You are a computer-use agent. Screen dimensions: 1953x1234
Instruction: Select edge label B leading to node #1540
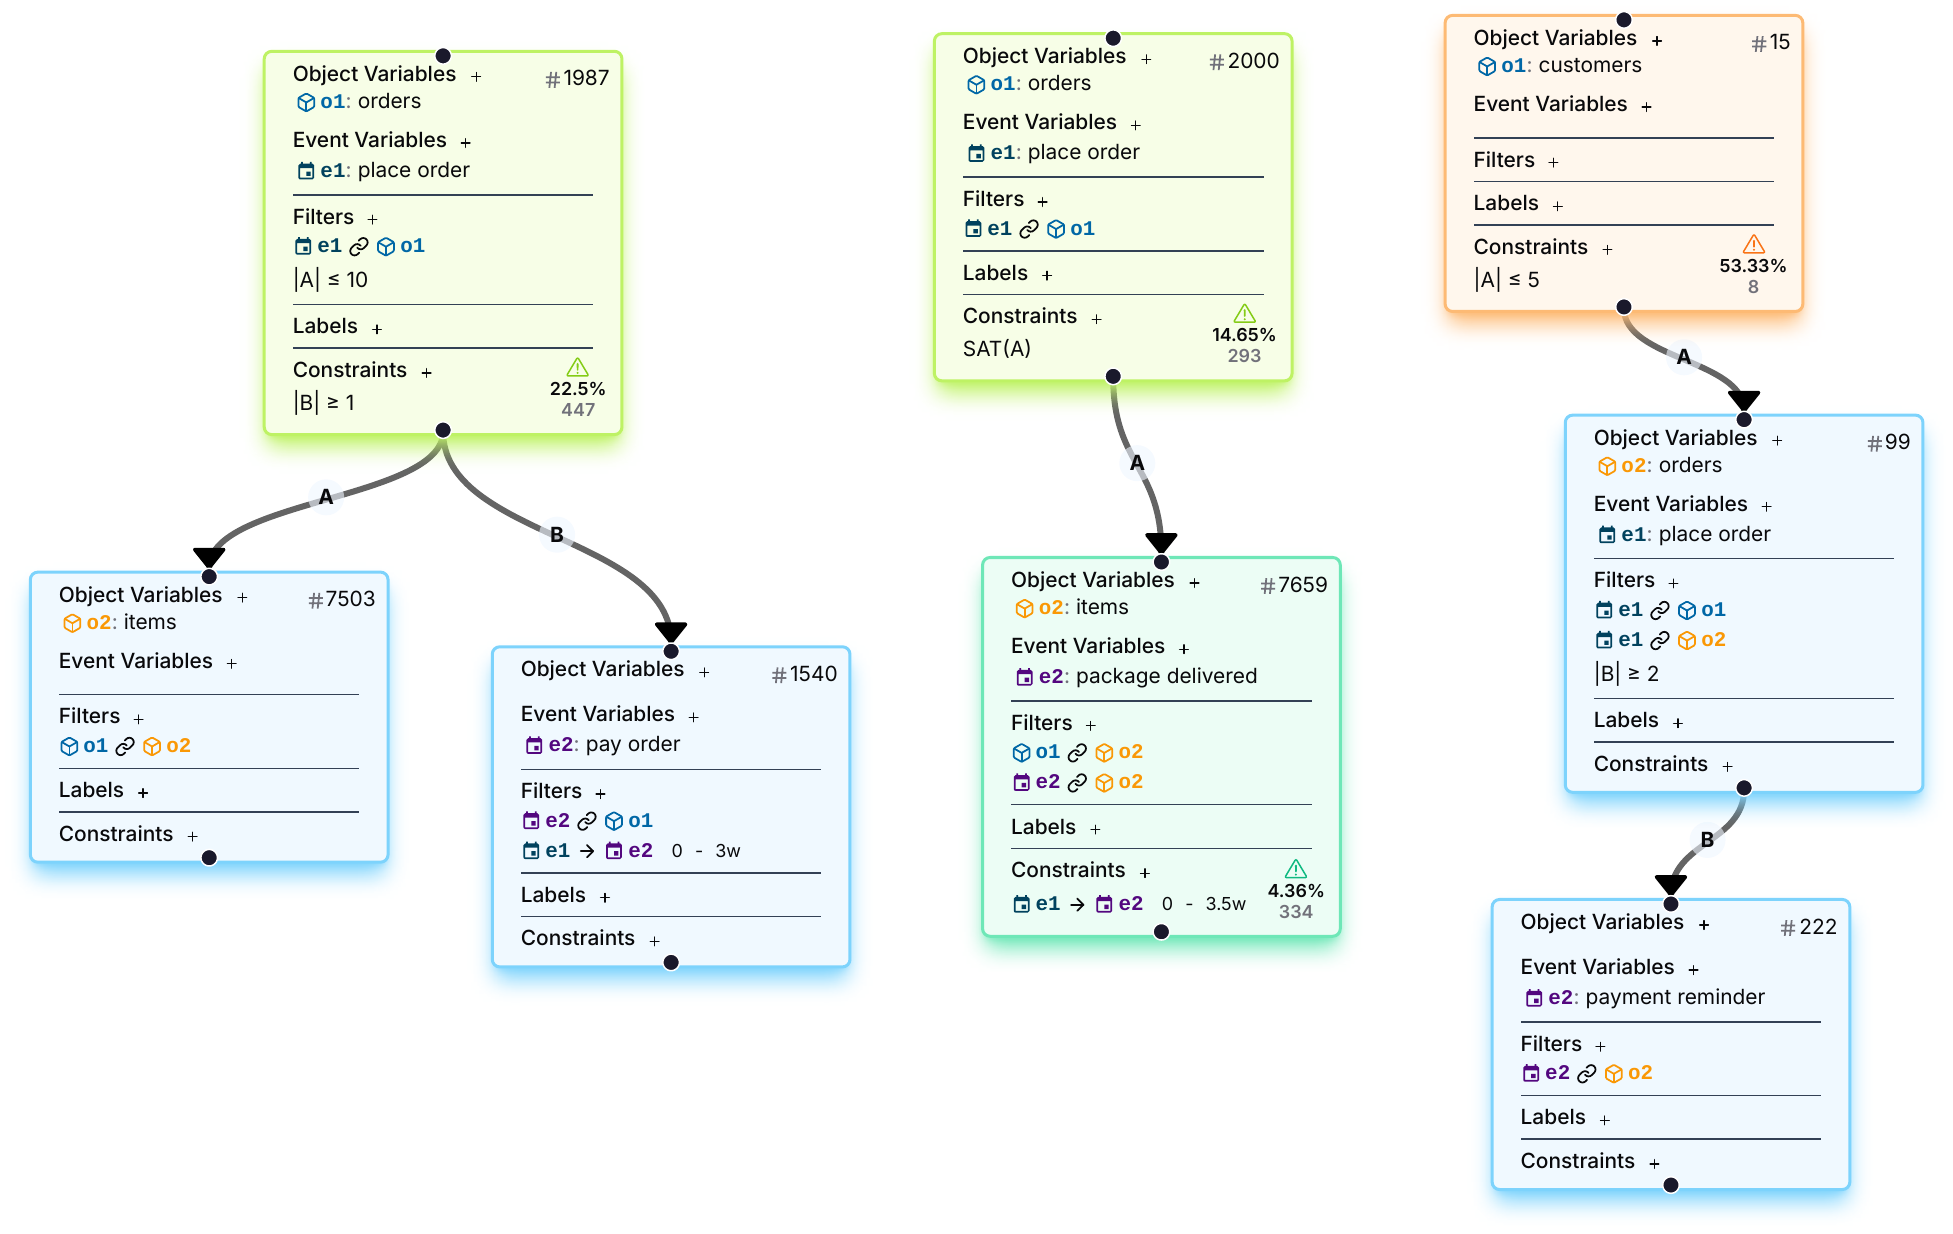[x=556, y=534]
